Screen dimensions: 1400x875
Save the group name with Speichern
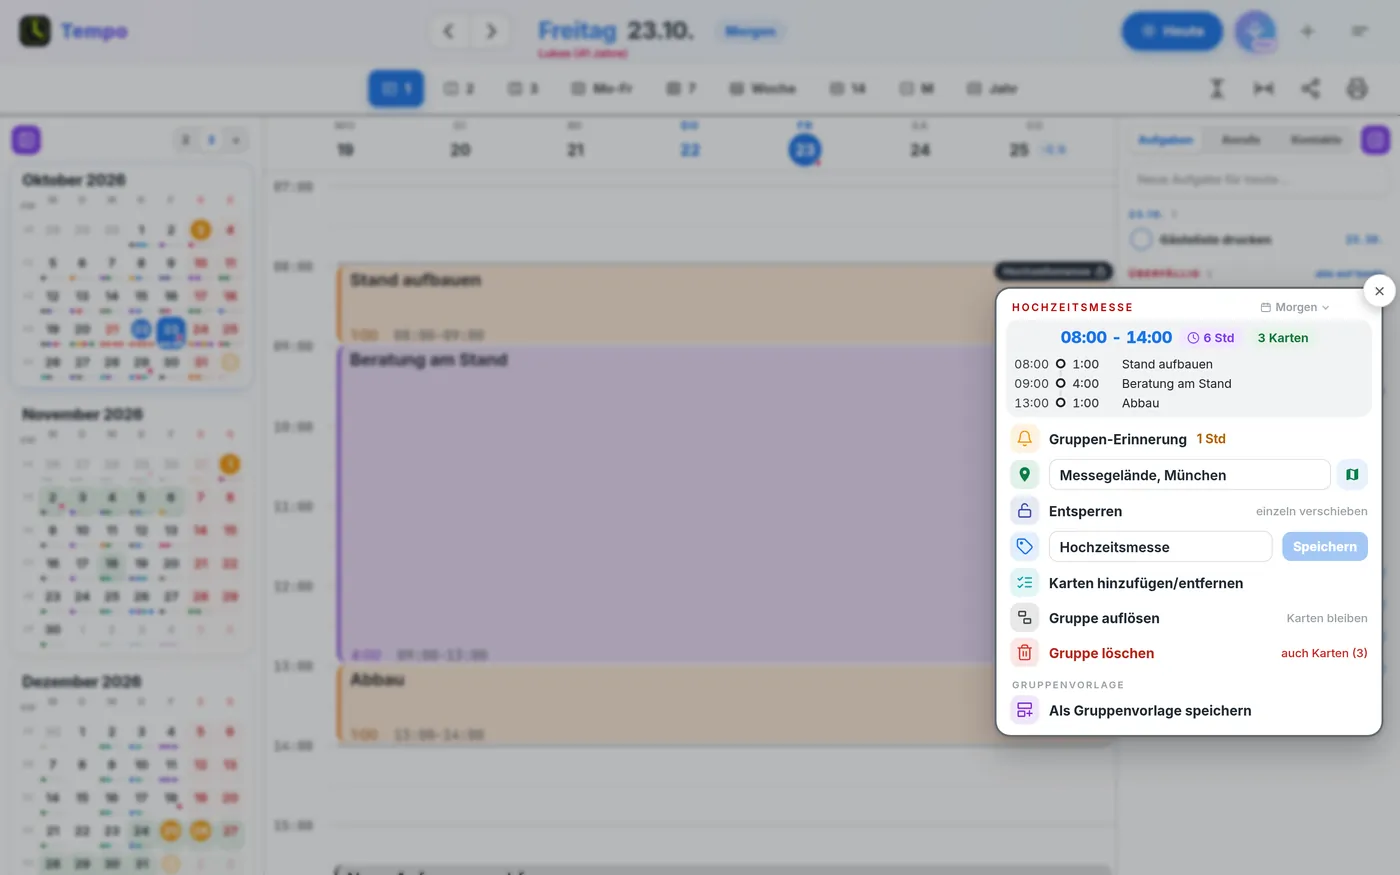1324,547
